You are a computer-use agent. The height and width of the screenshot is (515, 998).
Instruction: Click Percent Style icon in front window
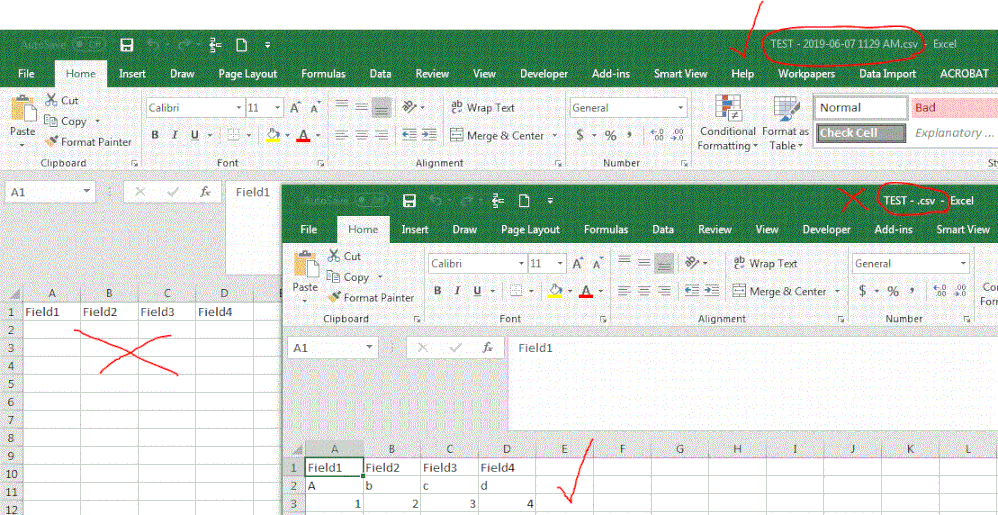coord(893,291)
